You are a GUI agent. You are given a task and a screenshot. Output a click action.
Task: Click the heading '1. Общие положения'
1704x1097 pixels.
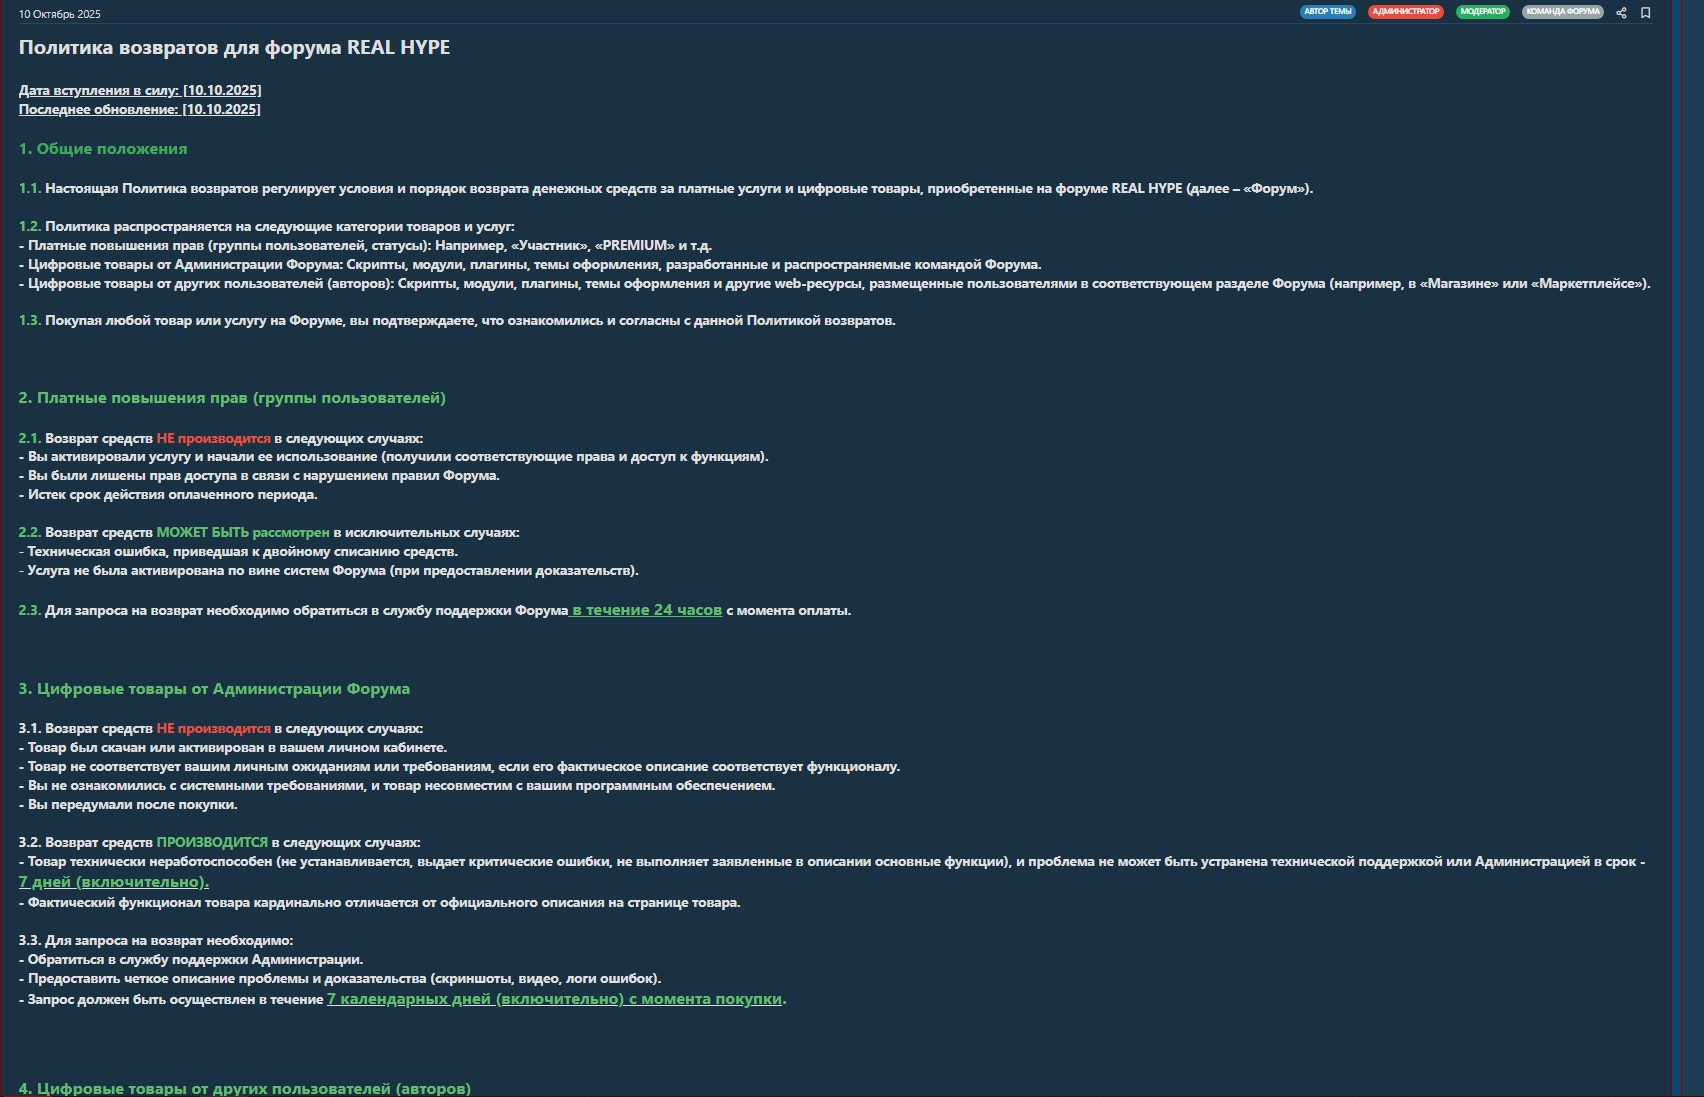(103, 149)
